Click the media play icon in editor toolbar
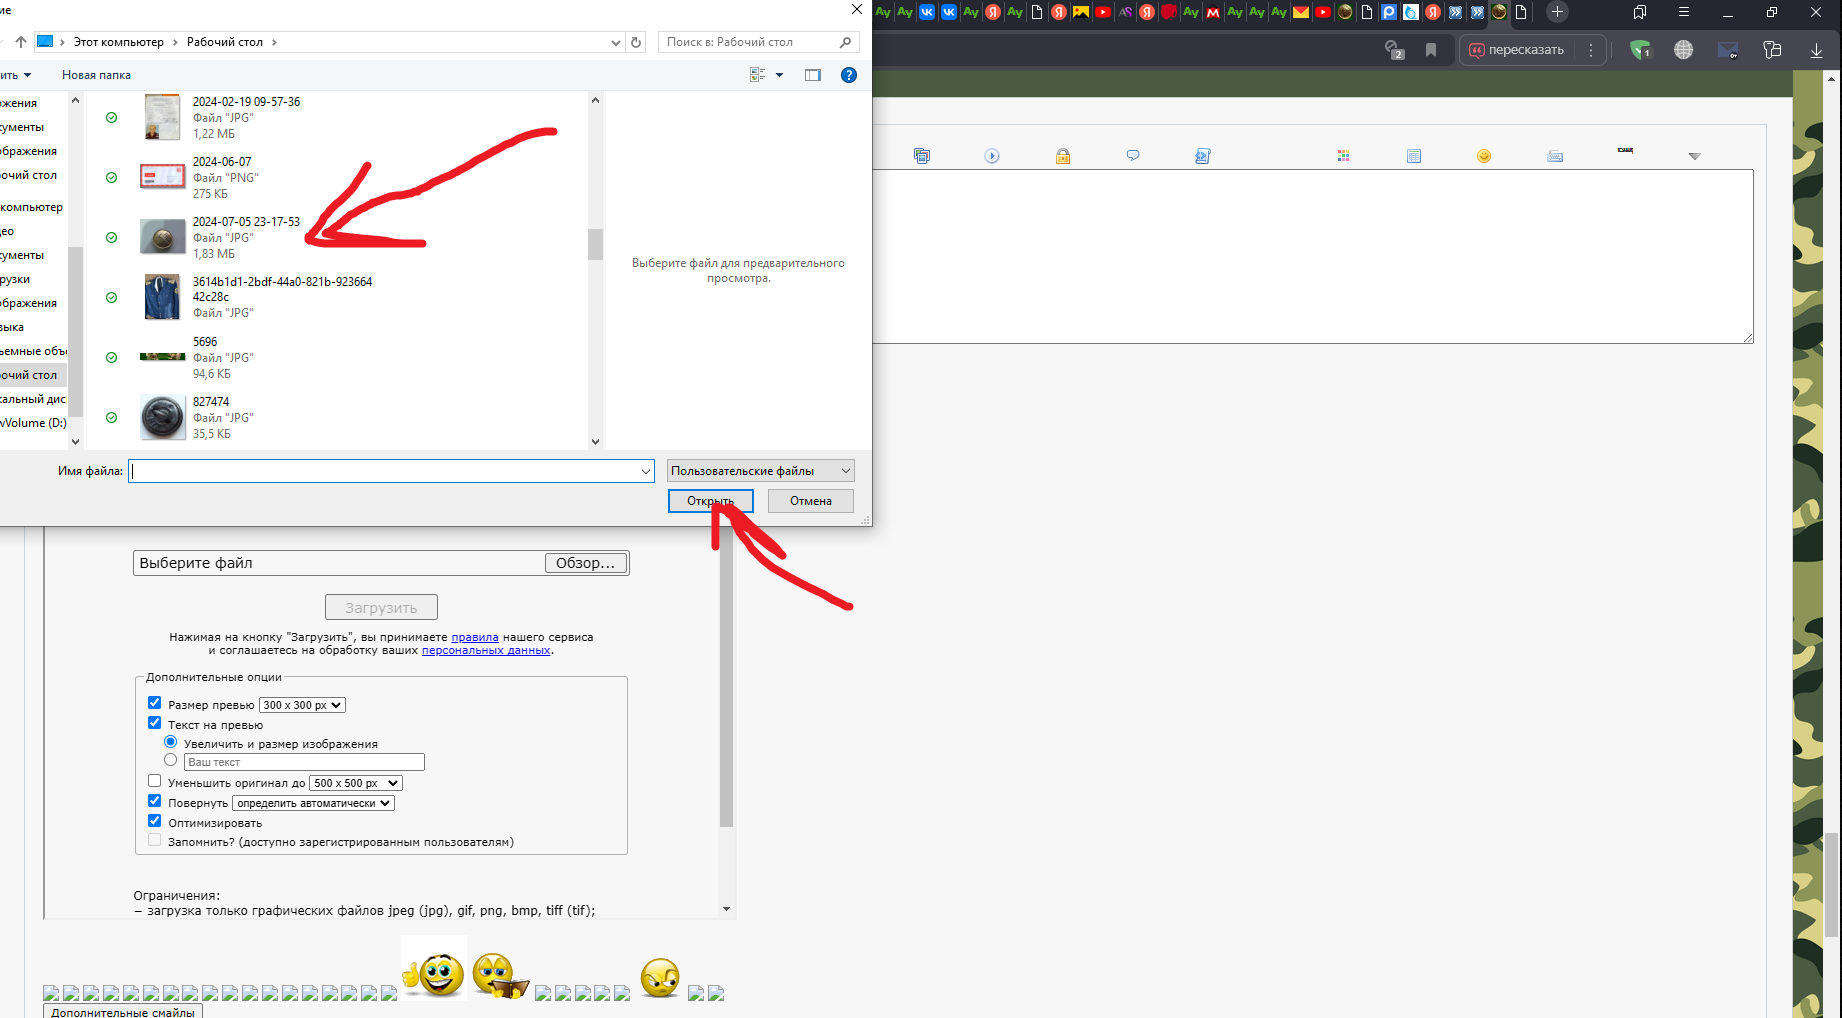Screen dimensions: 1842x1018 pos(992,156)
